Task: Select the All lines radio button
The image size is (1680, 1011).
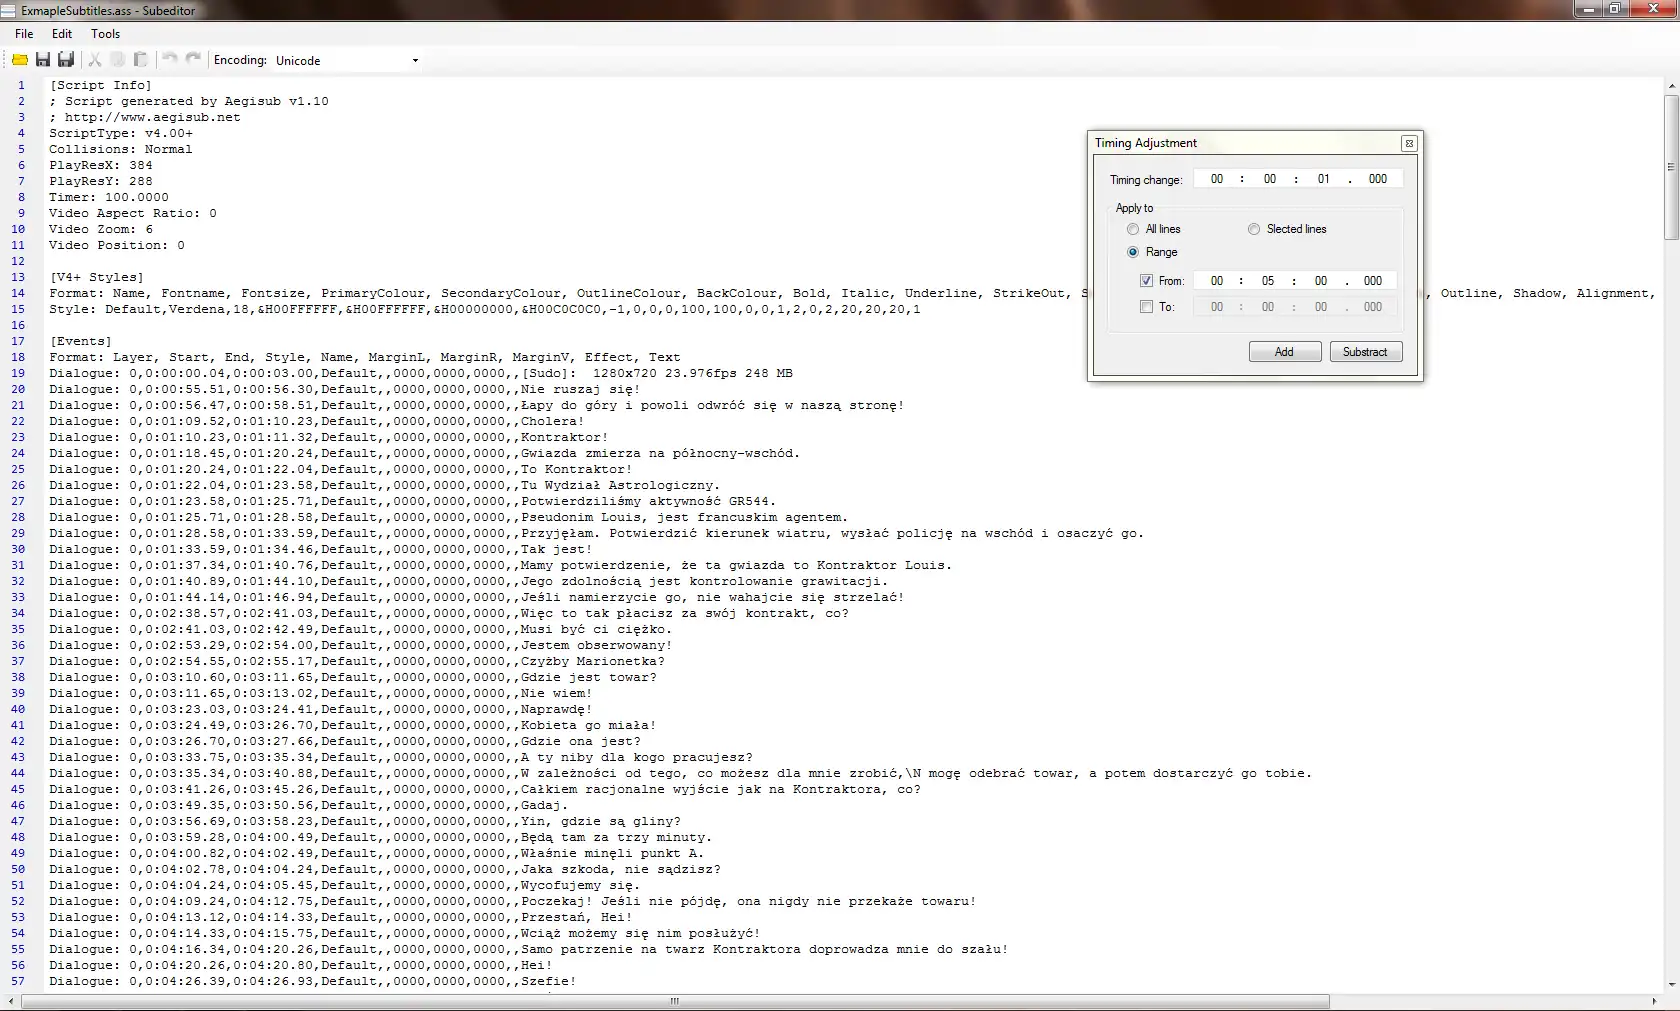Action: coord(1133,229)
